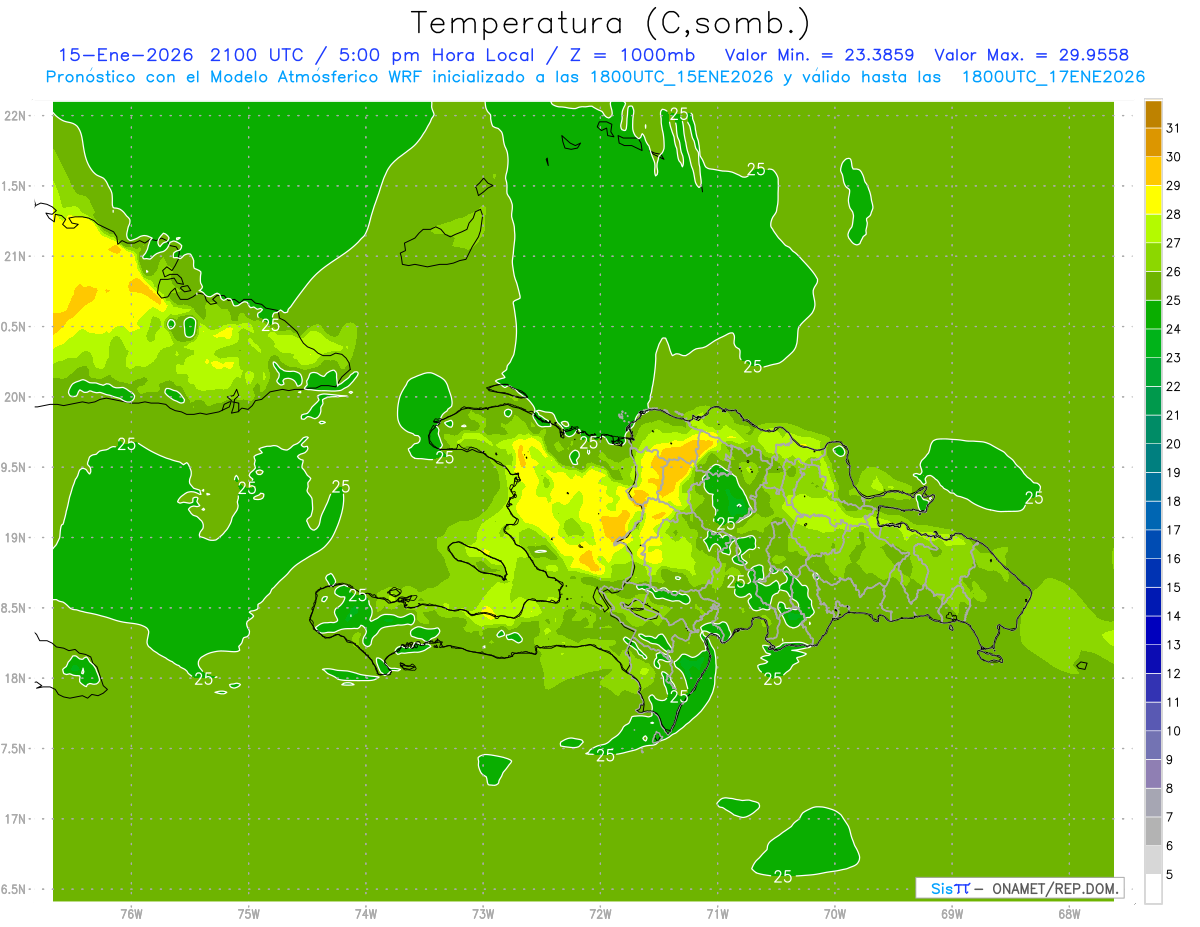Click the '1800UTC_17ENE2026' valid-until text
Screen dimensions: 1200x927
tap(1053, 77)
